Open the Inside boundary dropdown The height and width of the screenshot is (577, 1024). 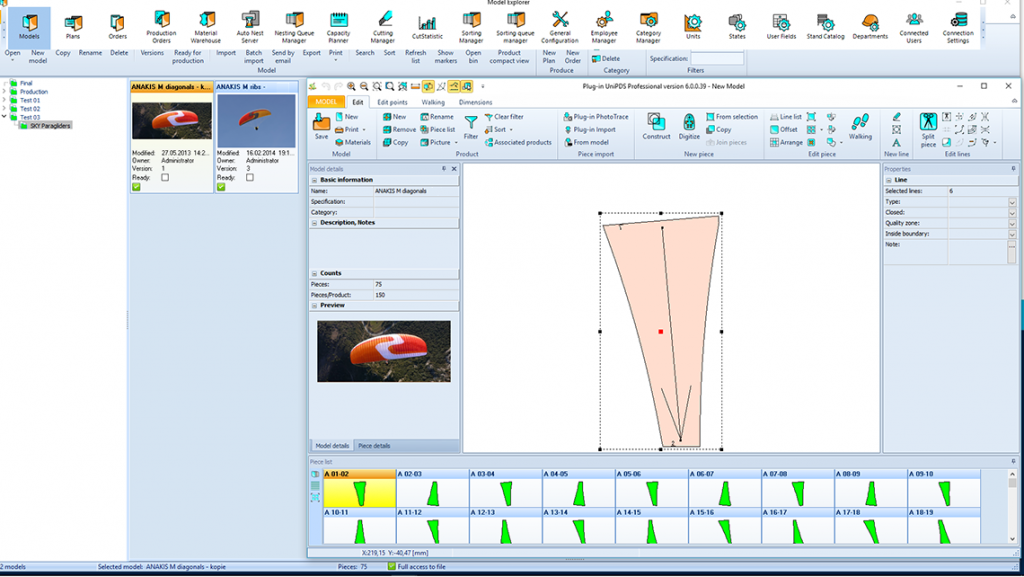click(x=1012, y=234)
